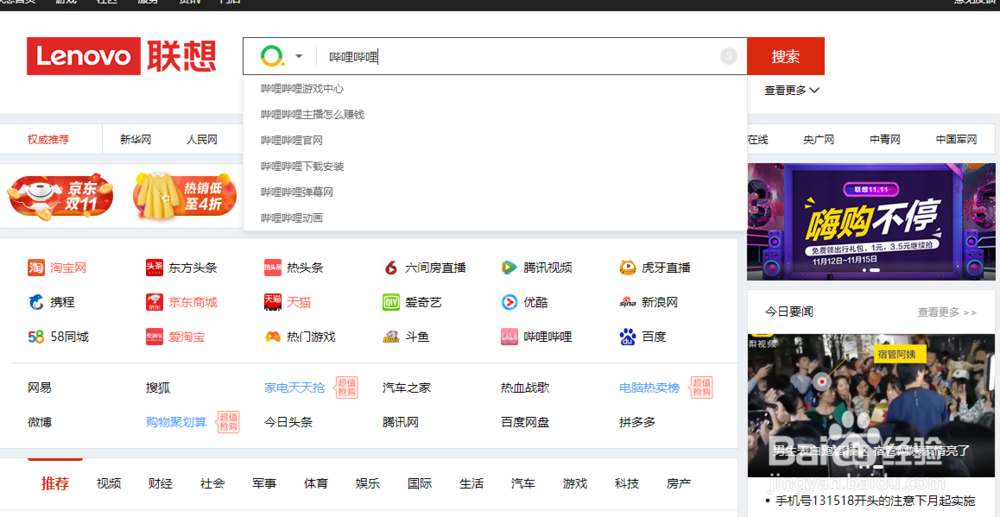Select suggestion 哔哩哔哩官网

[291, 140]
